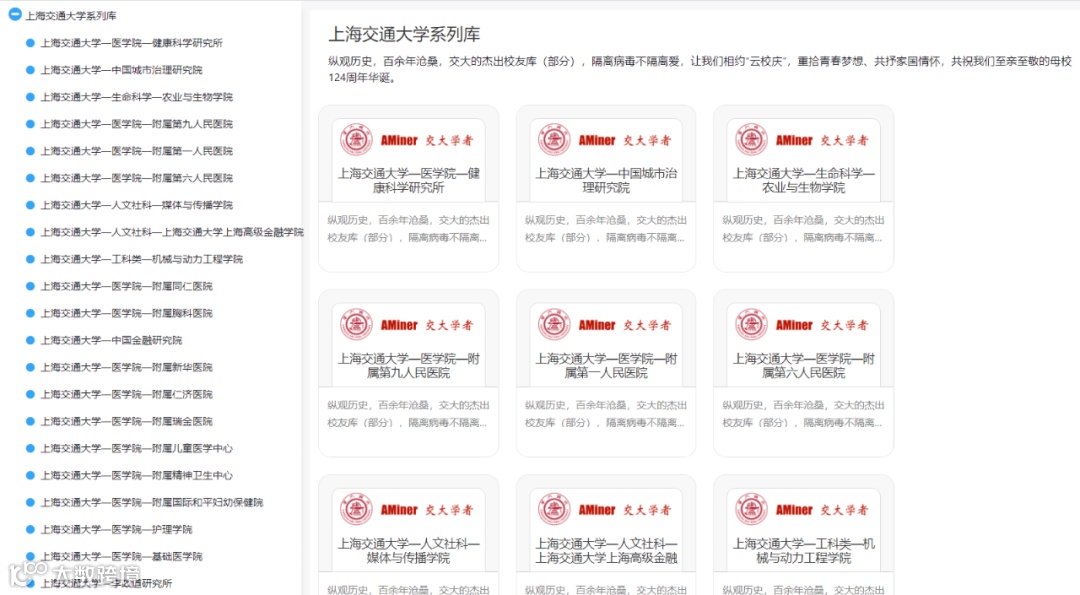Click the university seal on 附属第一人民医院 card

[x=554, y=324]
